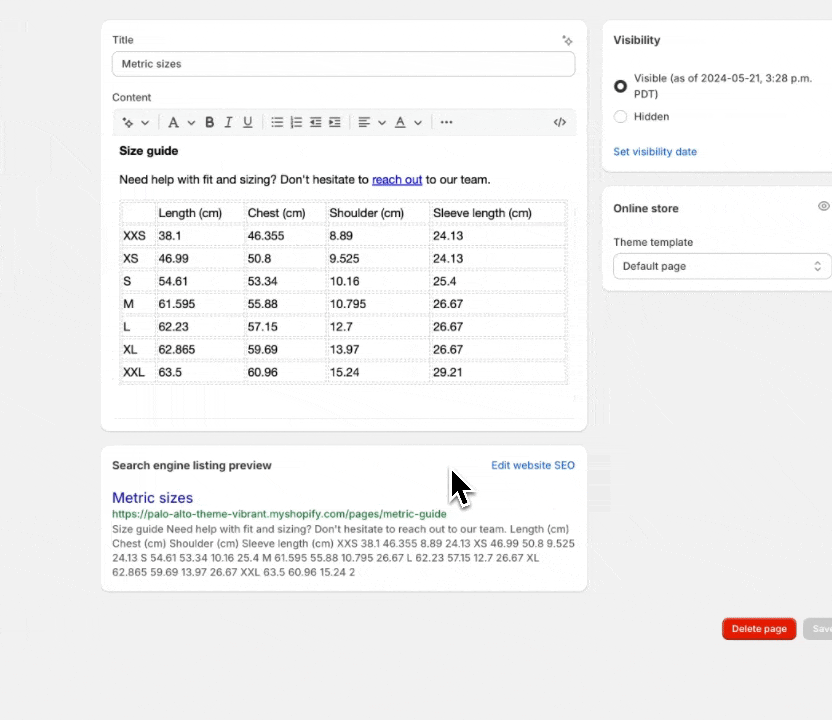The width and height of the screenshot is (832, 720).
Task: Insert a bulleted list
Action: point(277,122)
